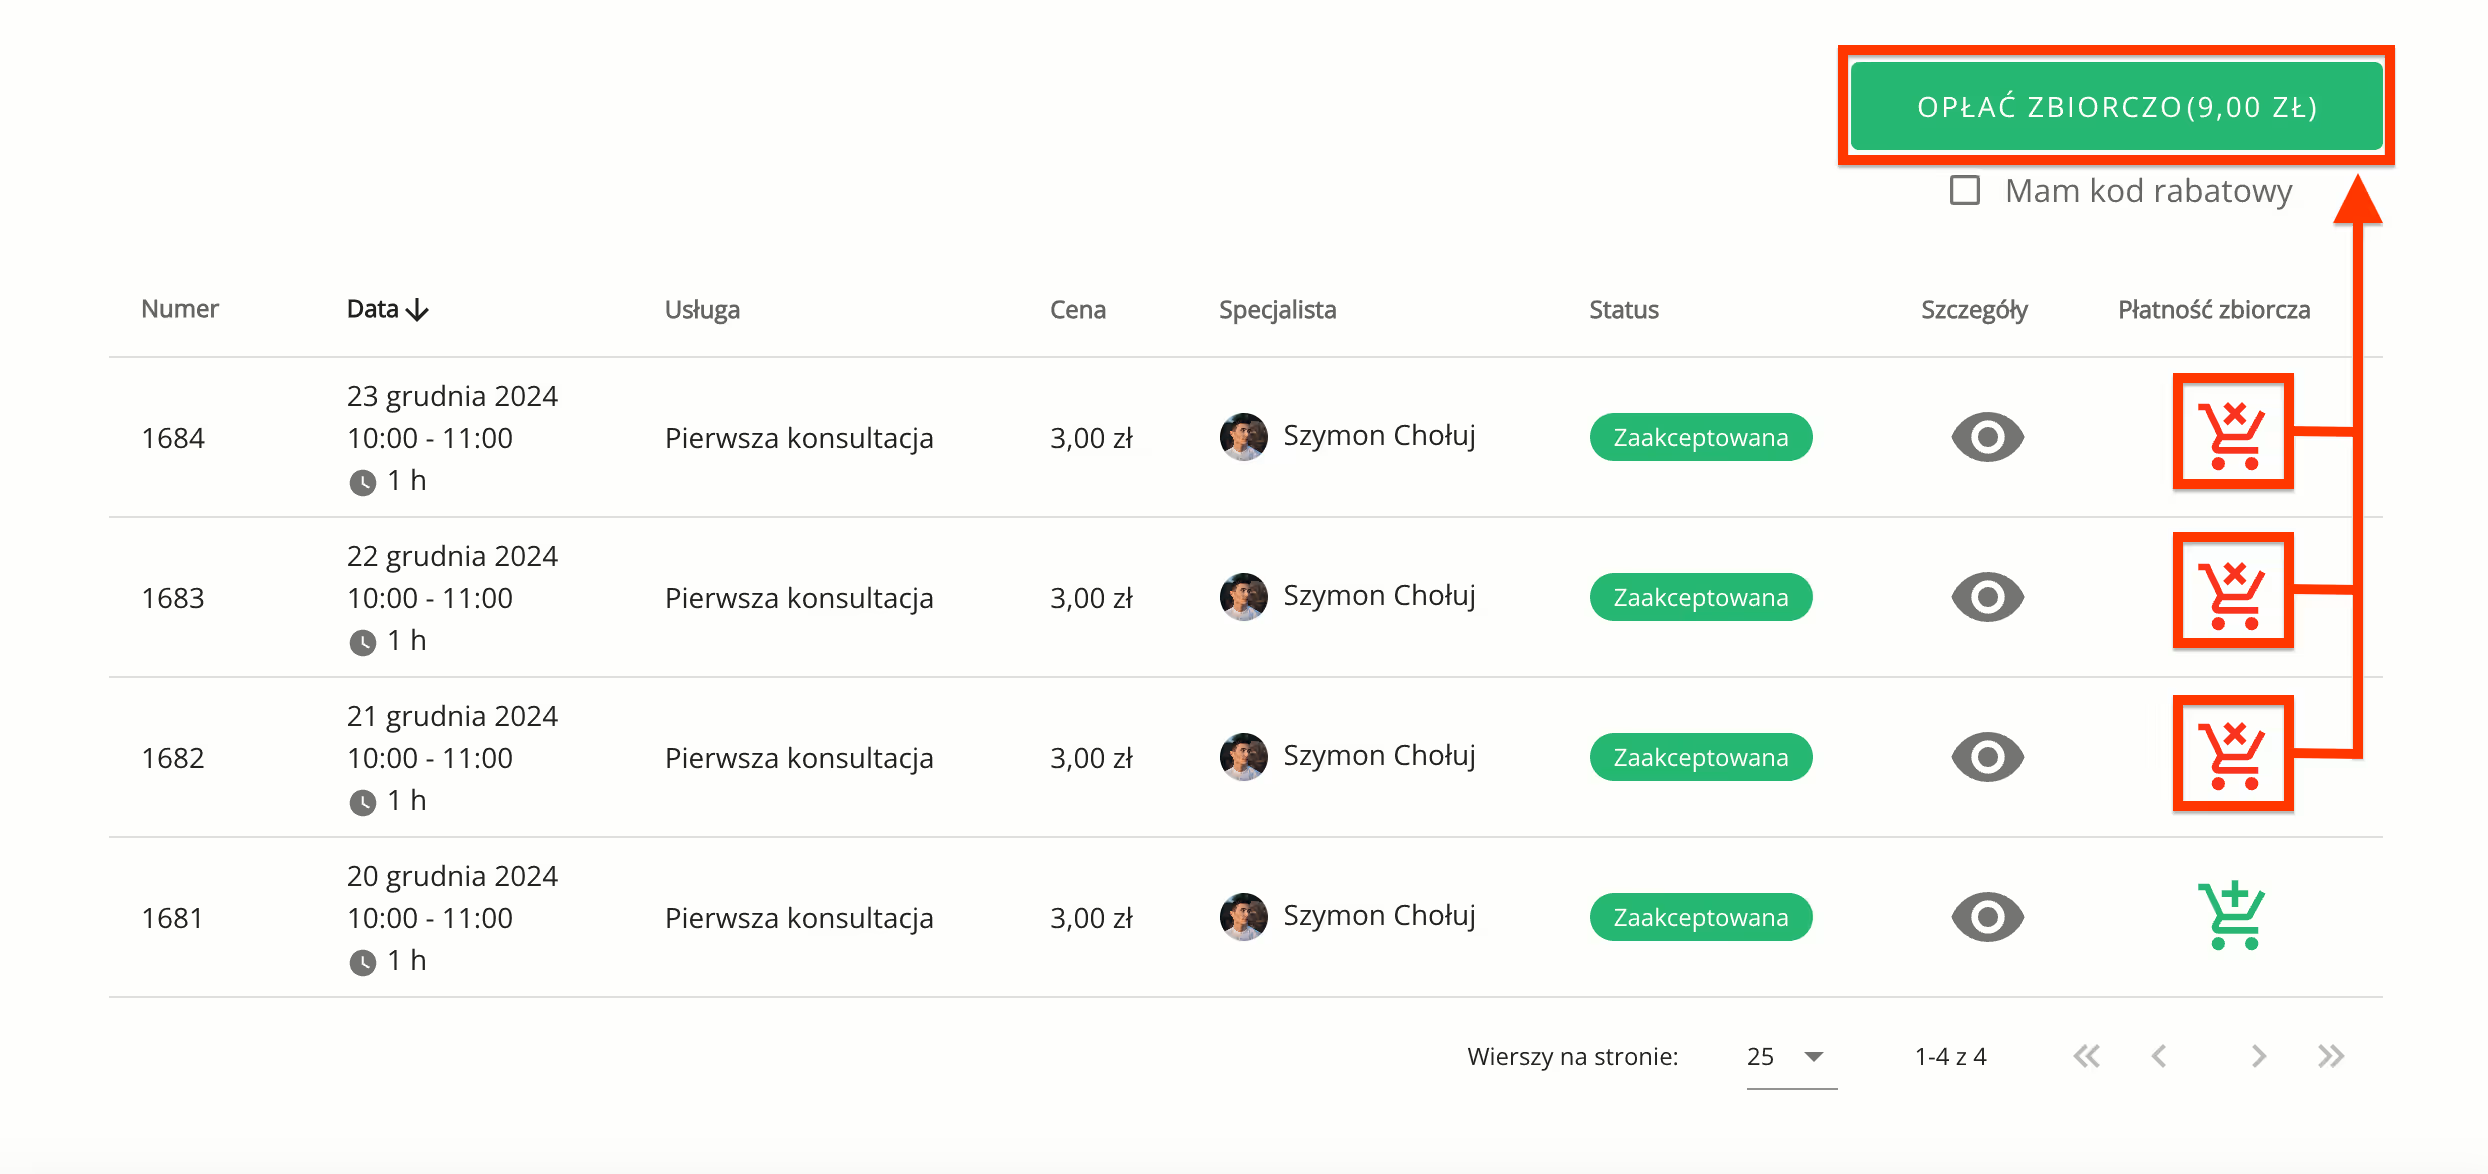This screenshot has height=1174, width=2488.
Task: Remove reservation 1682 from bulk payment
Action: pyautogui.click(x=2232, y=755)
